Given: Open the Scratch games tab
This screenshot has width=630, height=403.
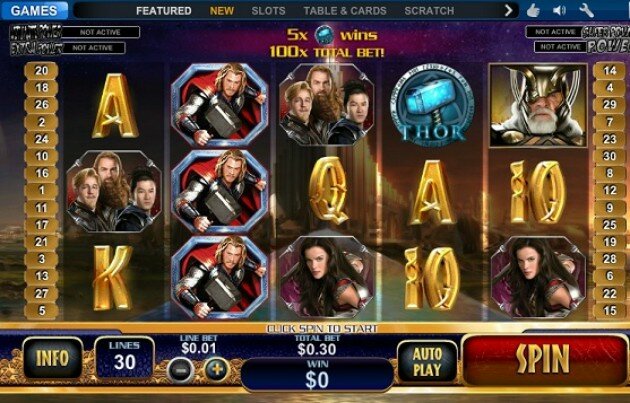Looking at the screenshot, I should click(x=429, y=11).
